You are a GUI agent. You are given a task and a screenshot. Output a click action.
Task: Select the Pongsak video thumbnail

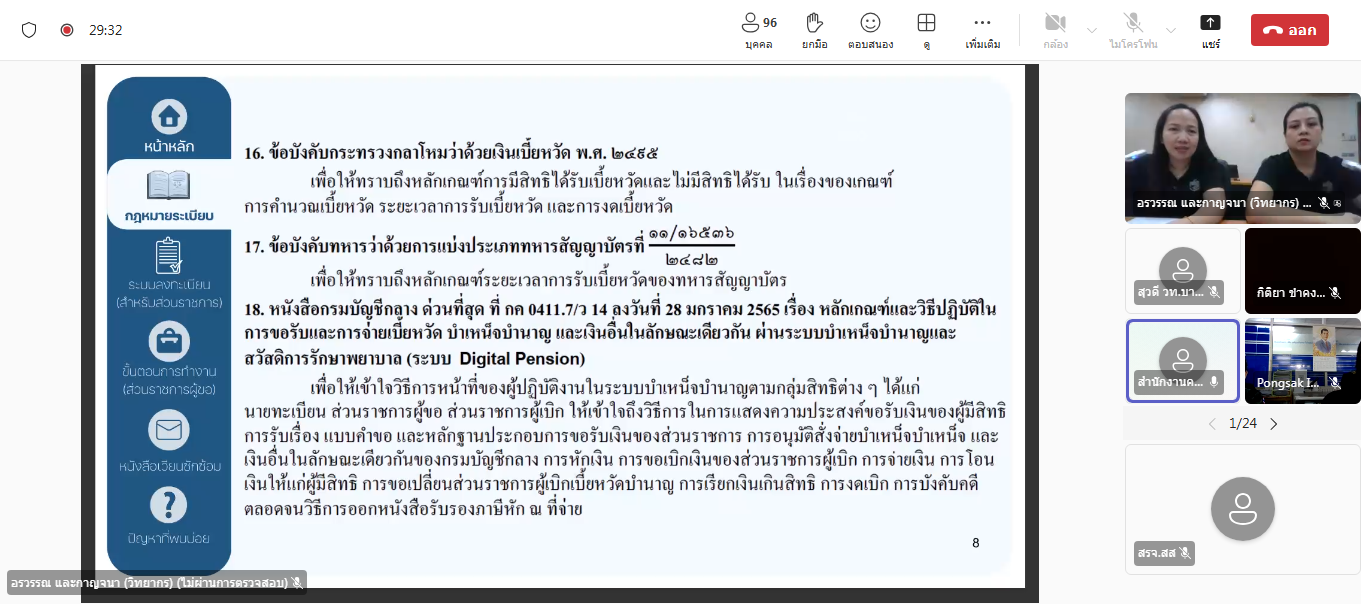coord(1302,360)
